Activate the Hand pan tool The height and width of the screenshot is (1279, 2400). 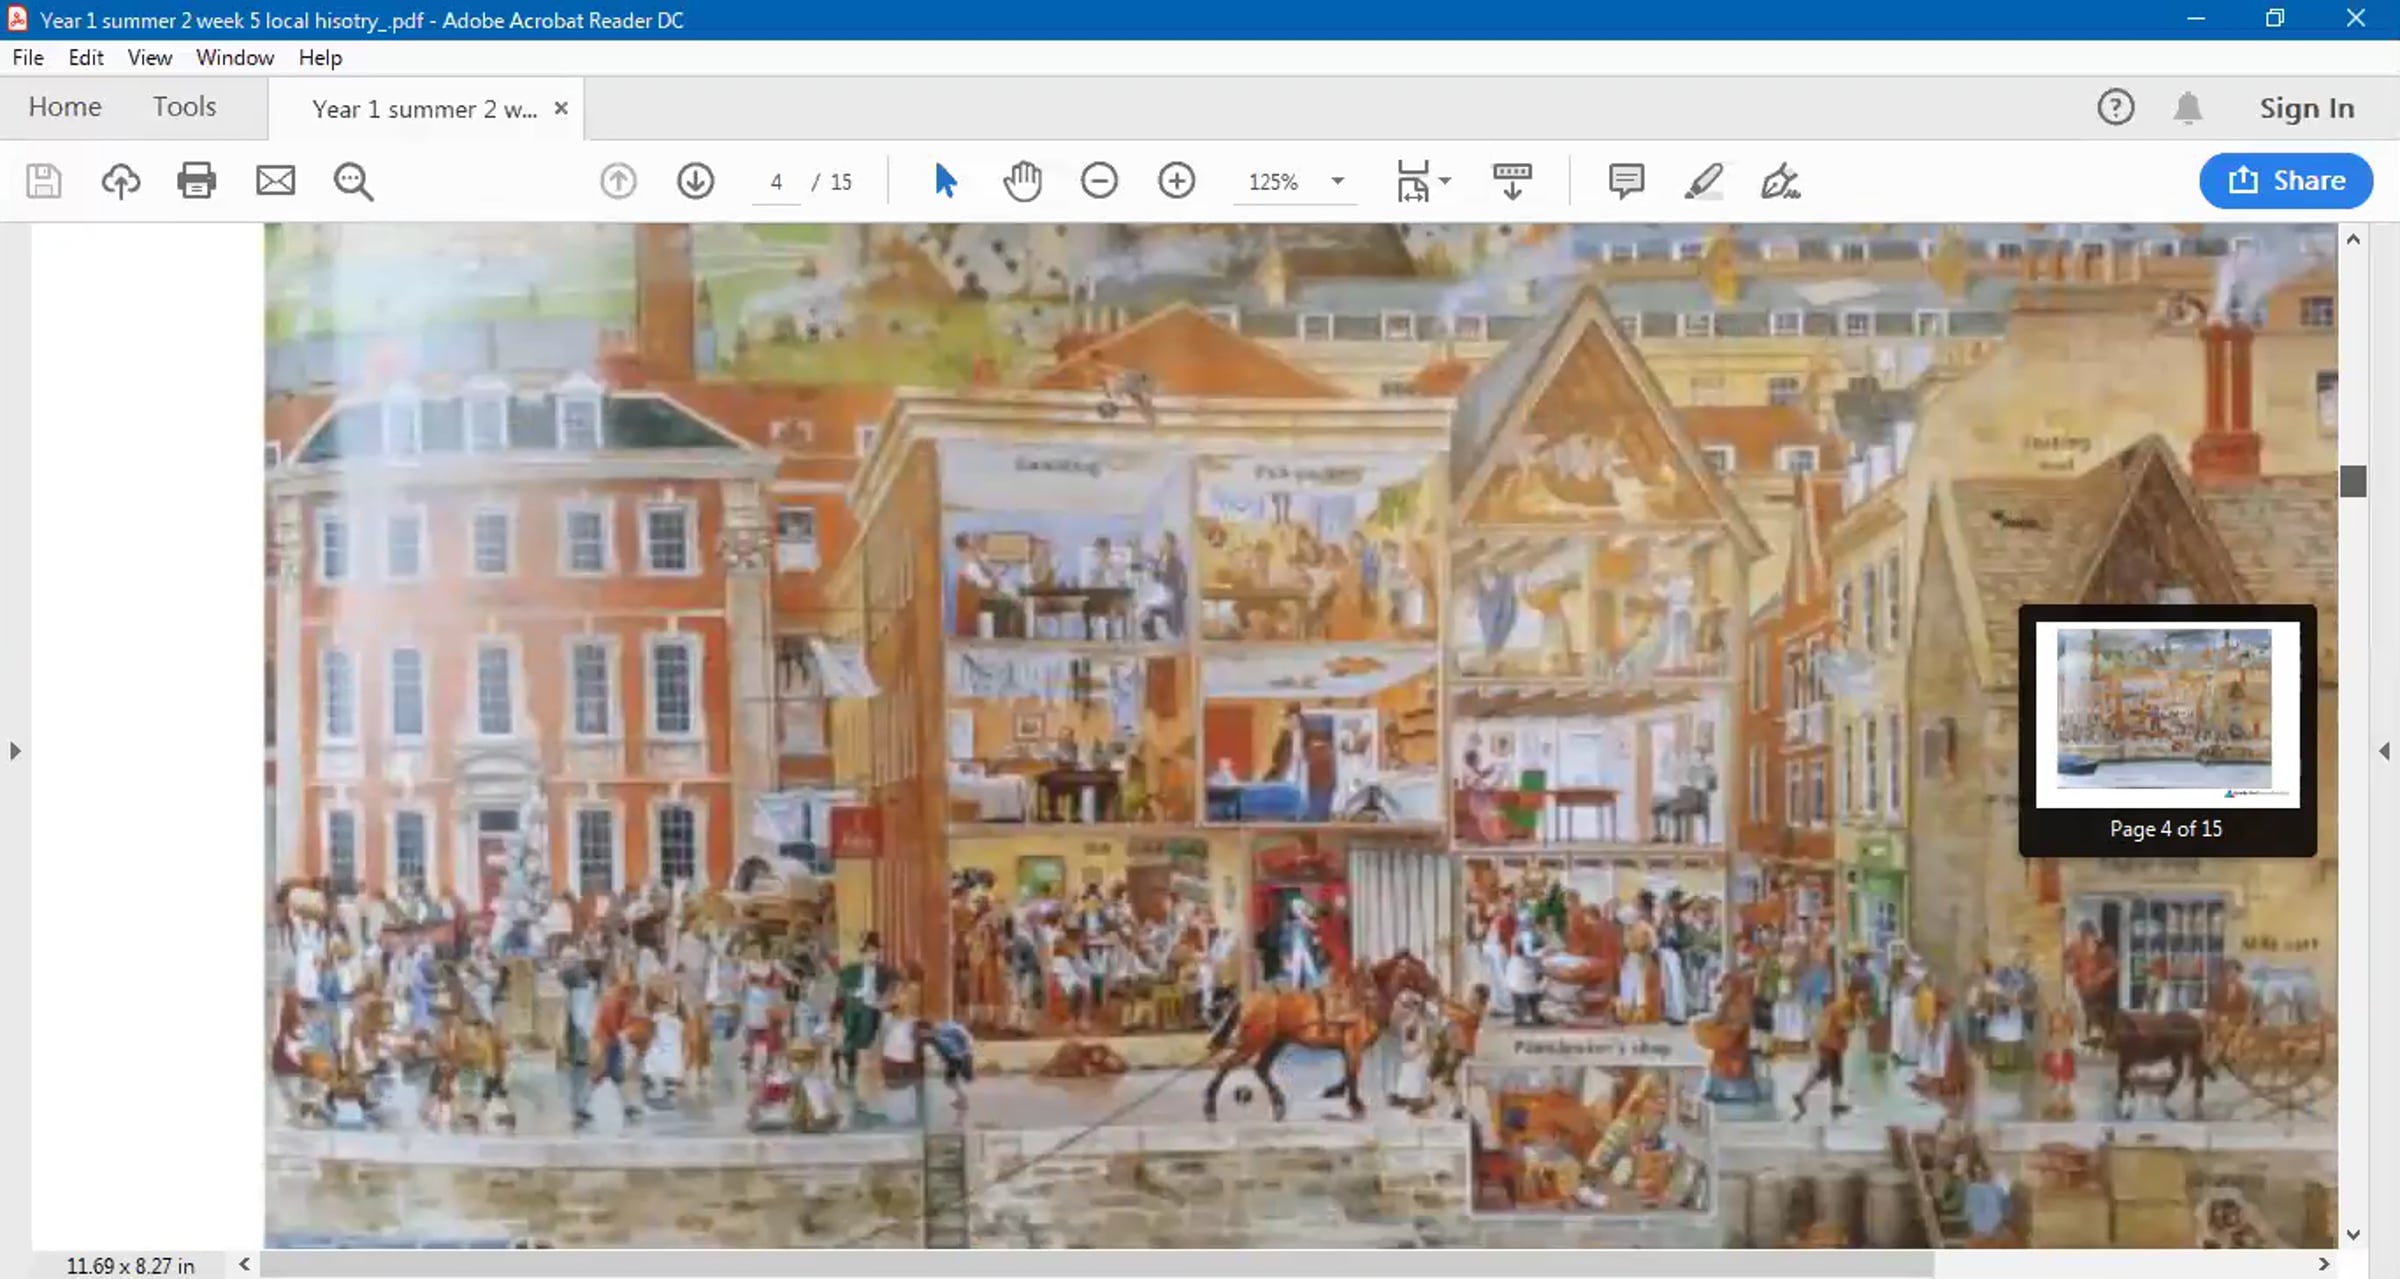click(1022, 181)
